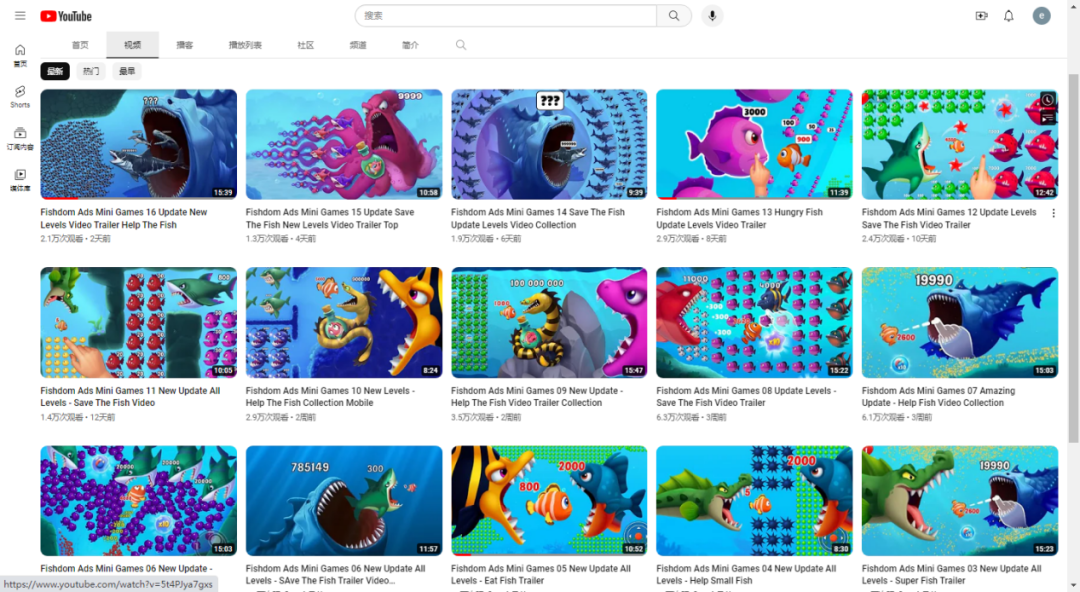Open title Fishdom Ads Mini Games 12
The height and width of the screenshot is (592, 1080).
tap(949, 218)
